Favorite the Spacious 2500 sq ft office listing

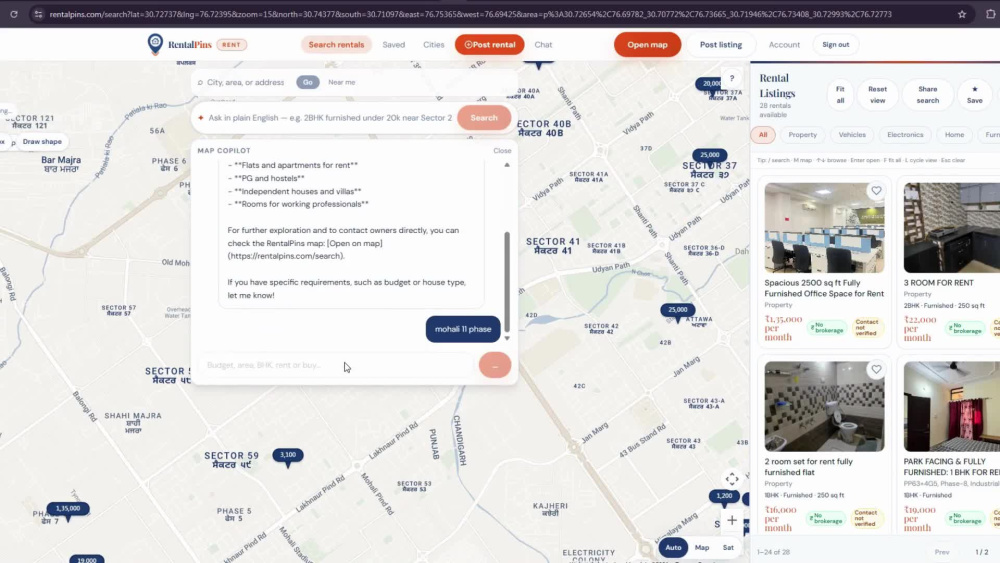point(876,191)
